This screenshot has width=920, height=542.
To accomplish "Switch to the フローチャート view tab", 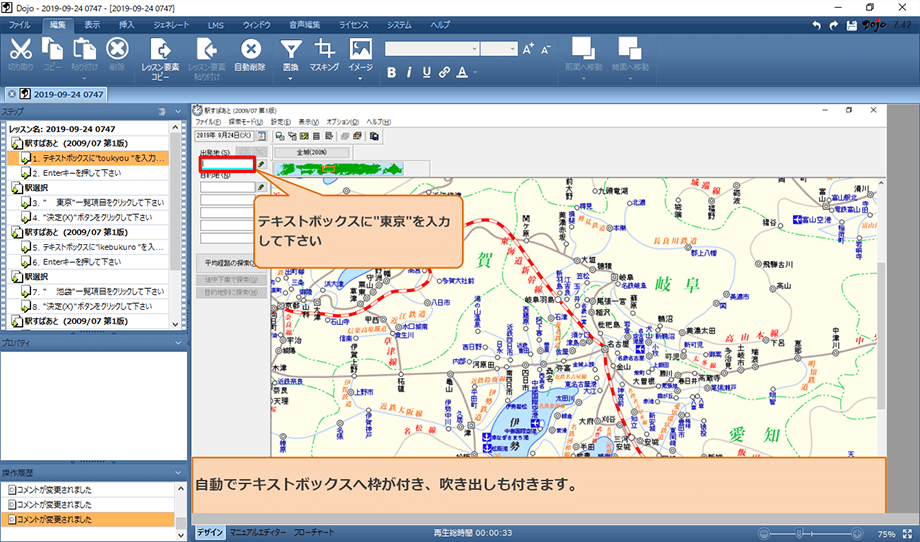I will click(314, 533).
